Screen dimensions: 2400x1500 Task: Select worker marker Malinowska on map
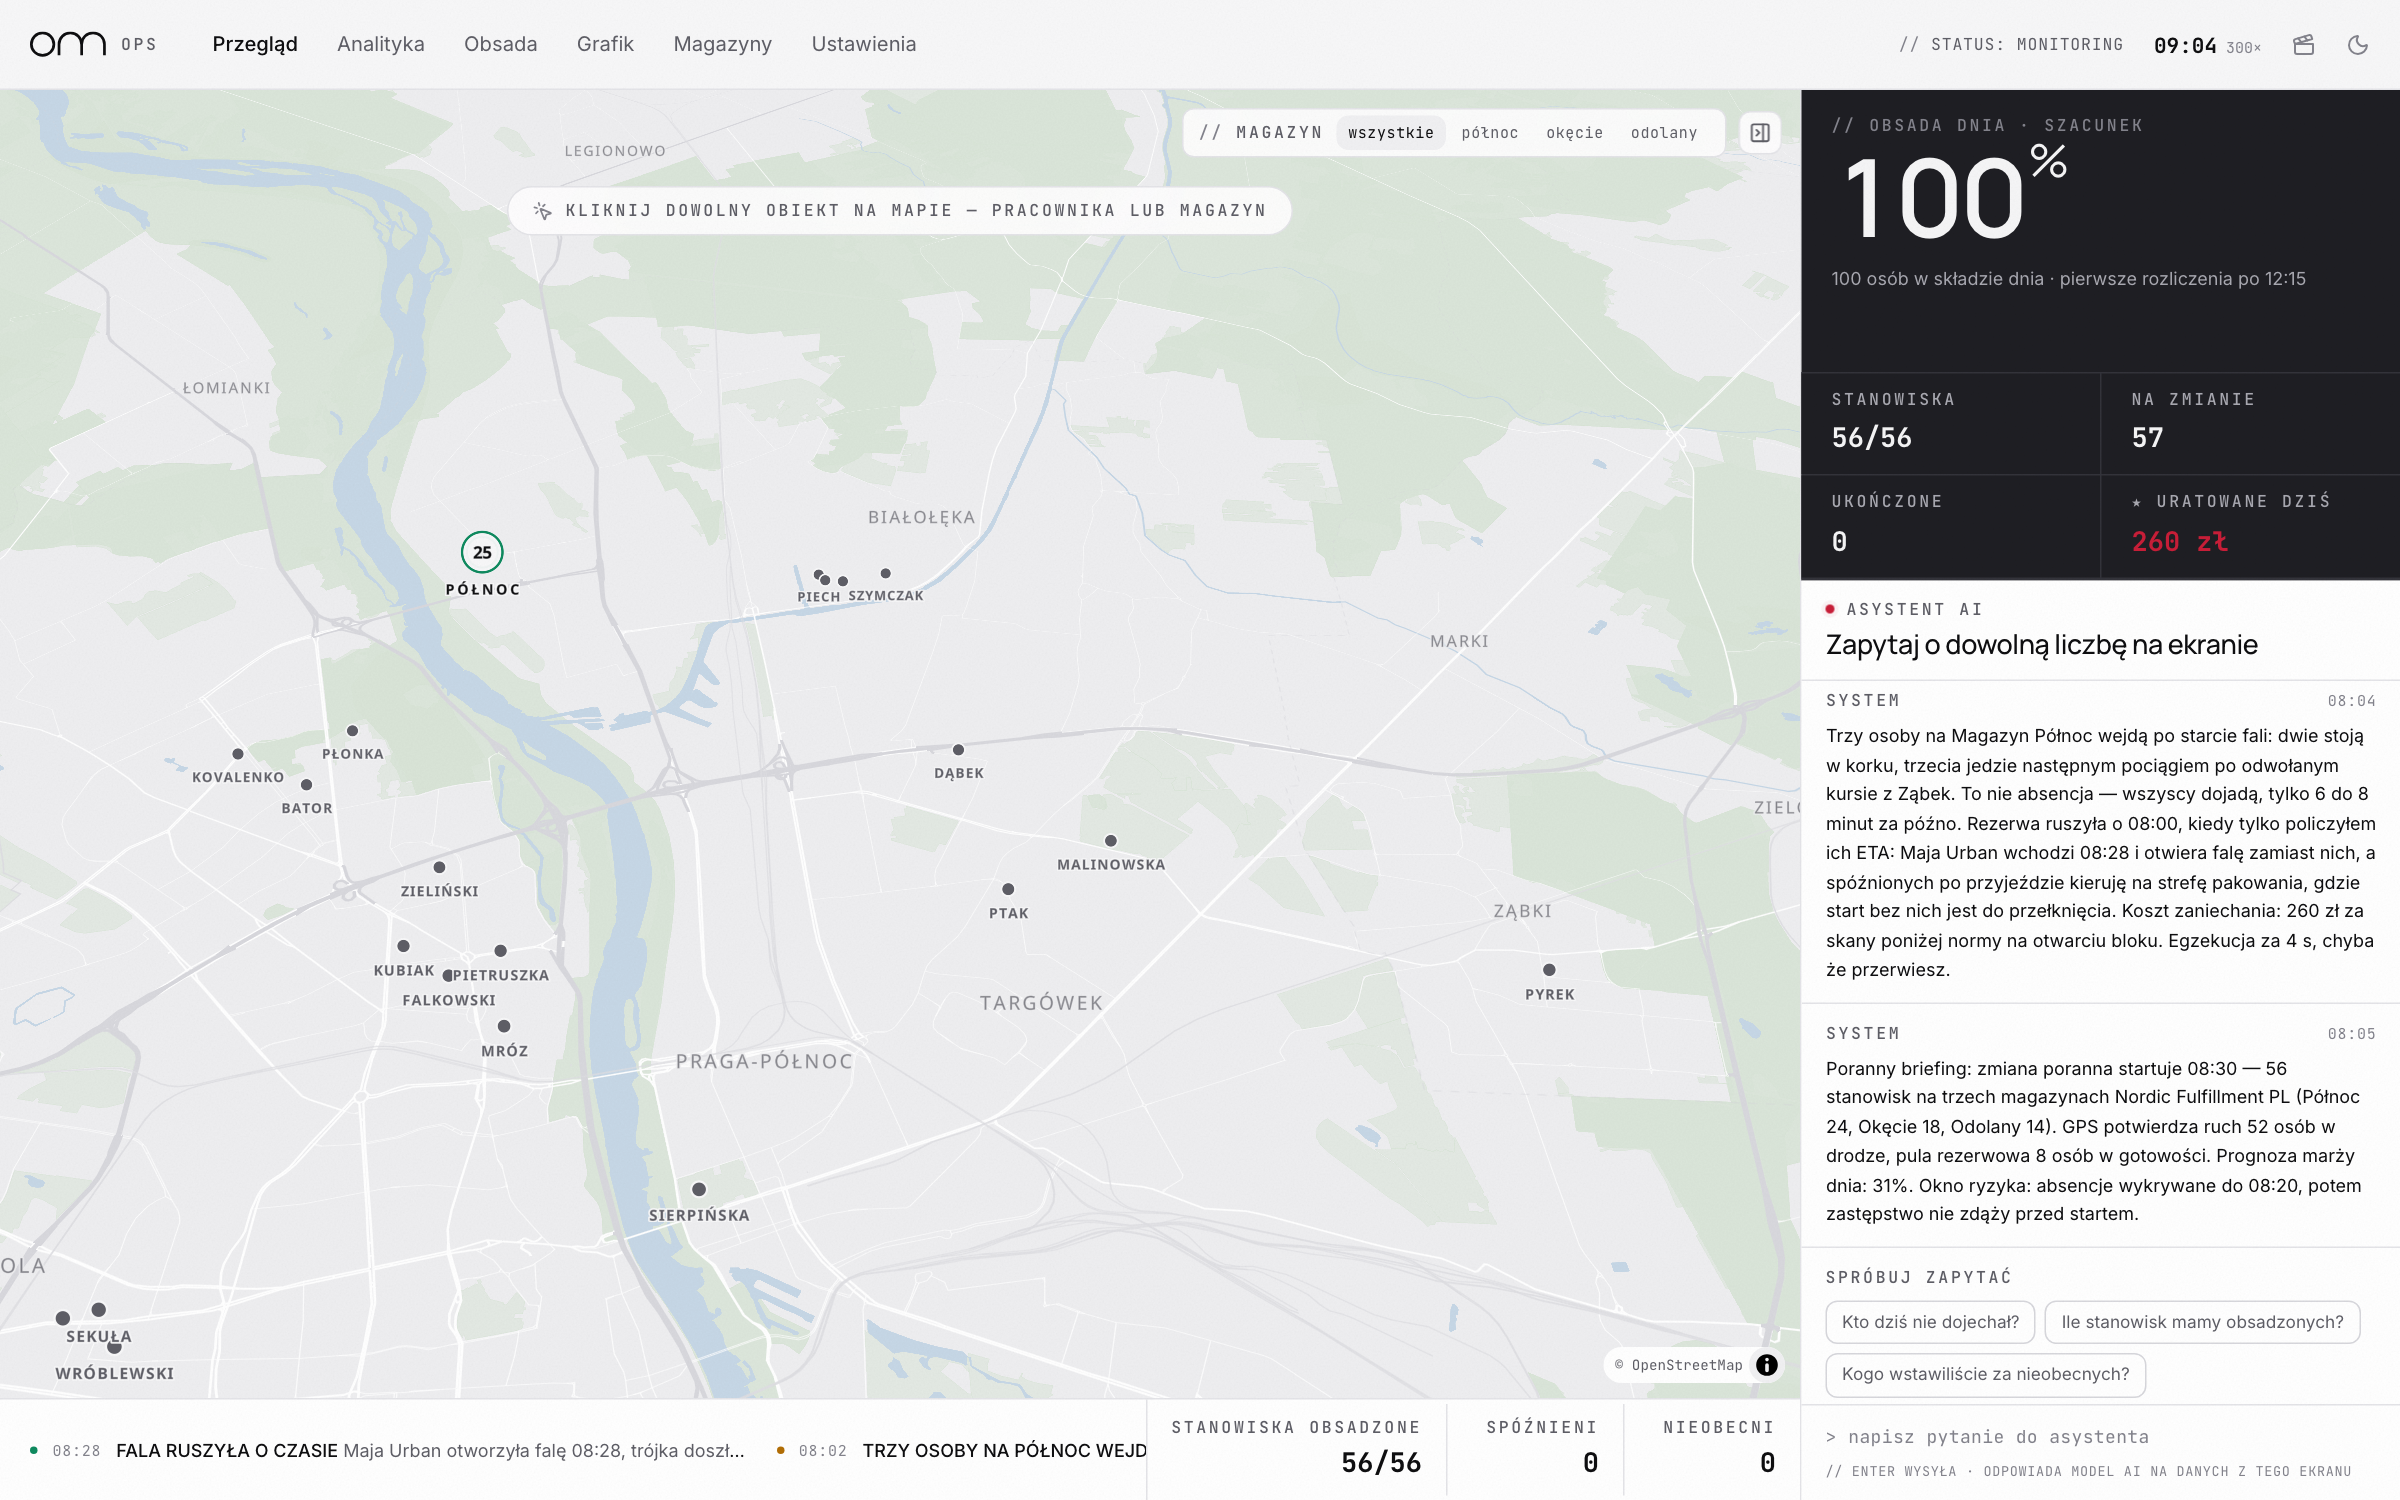point(1111,841)
